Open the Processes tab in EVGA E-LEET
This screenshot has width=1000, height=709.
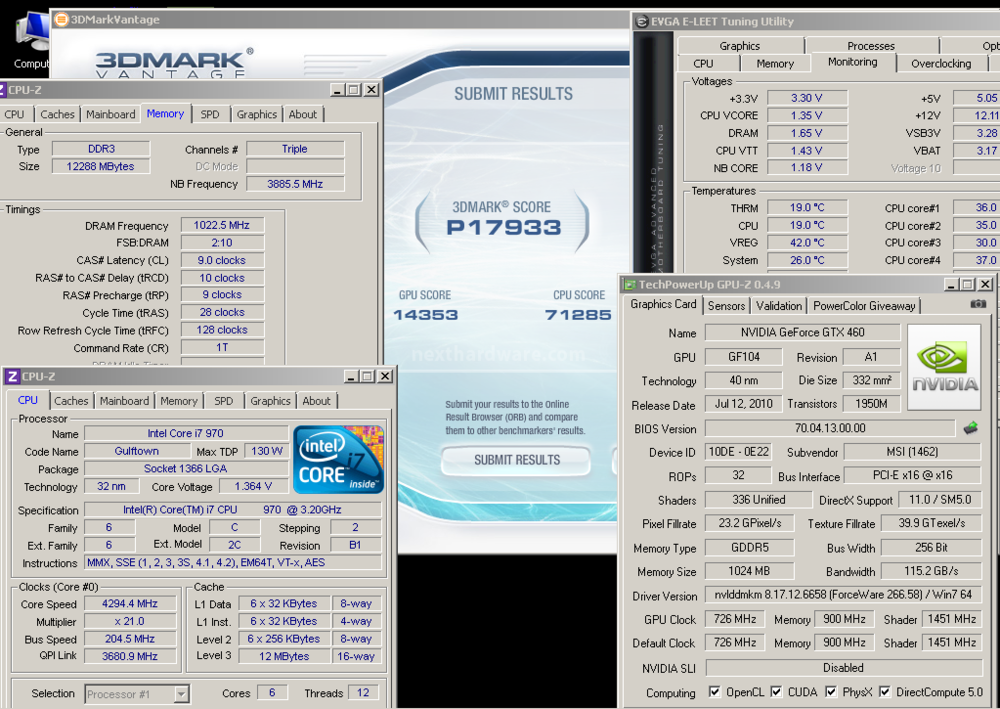[871, 46]
